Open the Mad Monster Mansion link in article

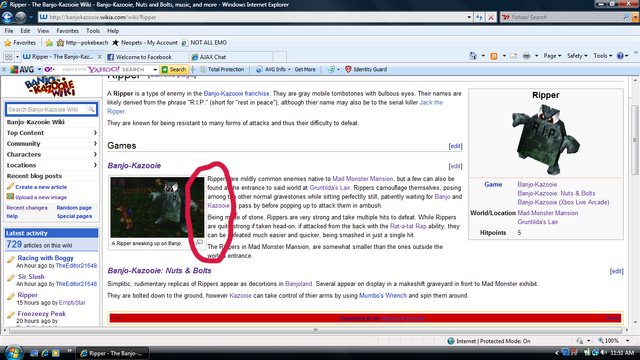[x=362, y=179]
